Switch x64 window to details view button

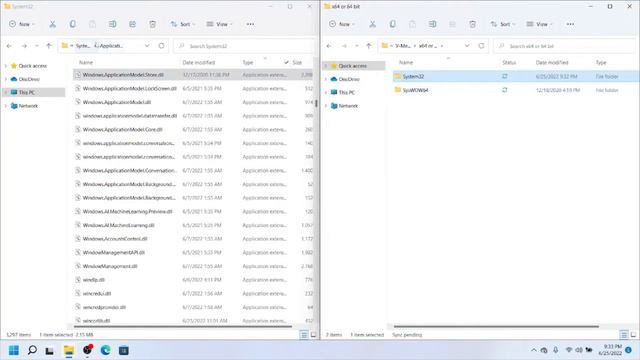coord(624,335)
